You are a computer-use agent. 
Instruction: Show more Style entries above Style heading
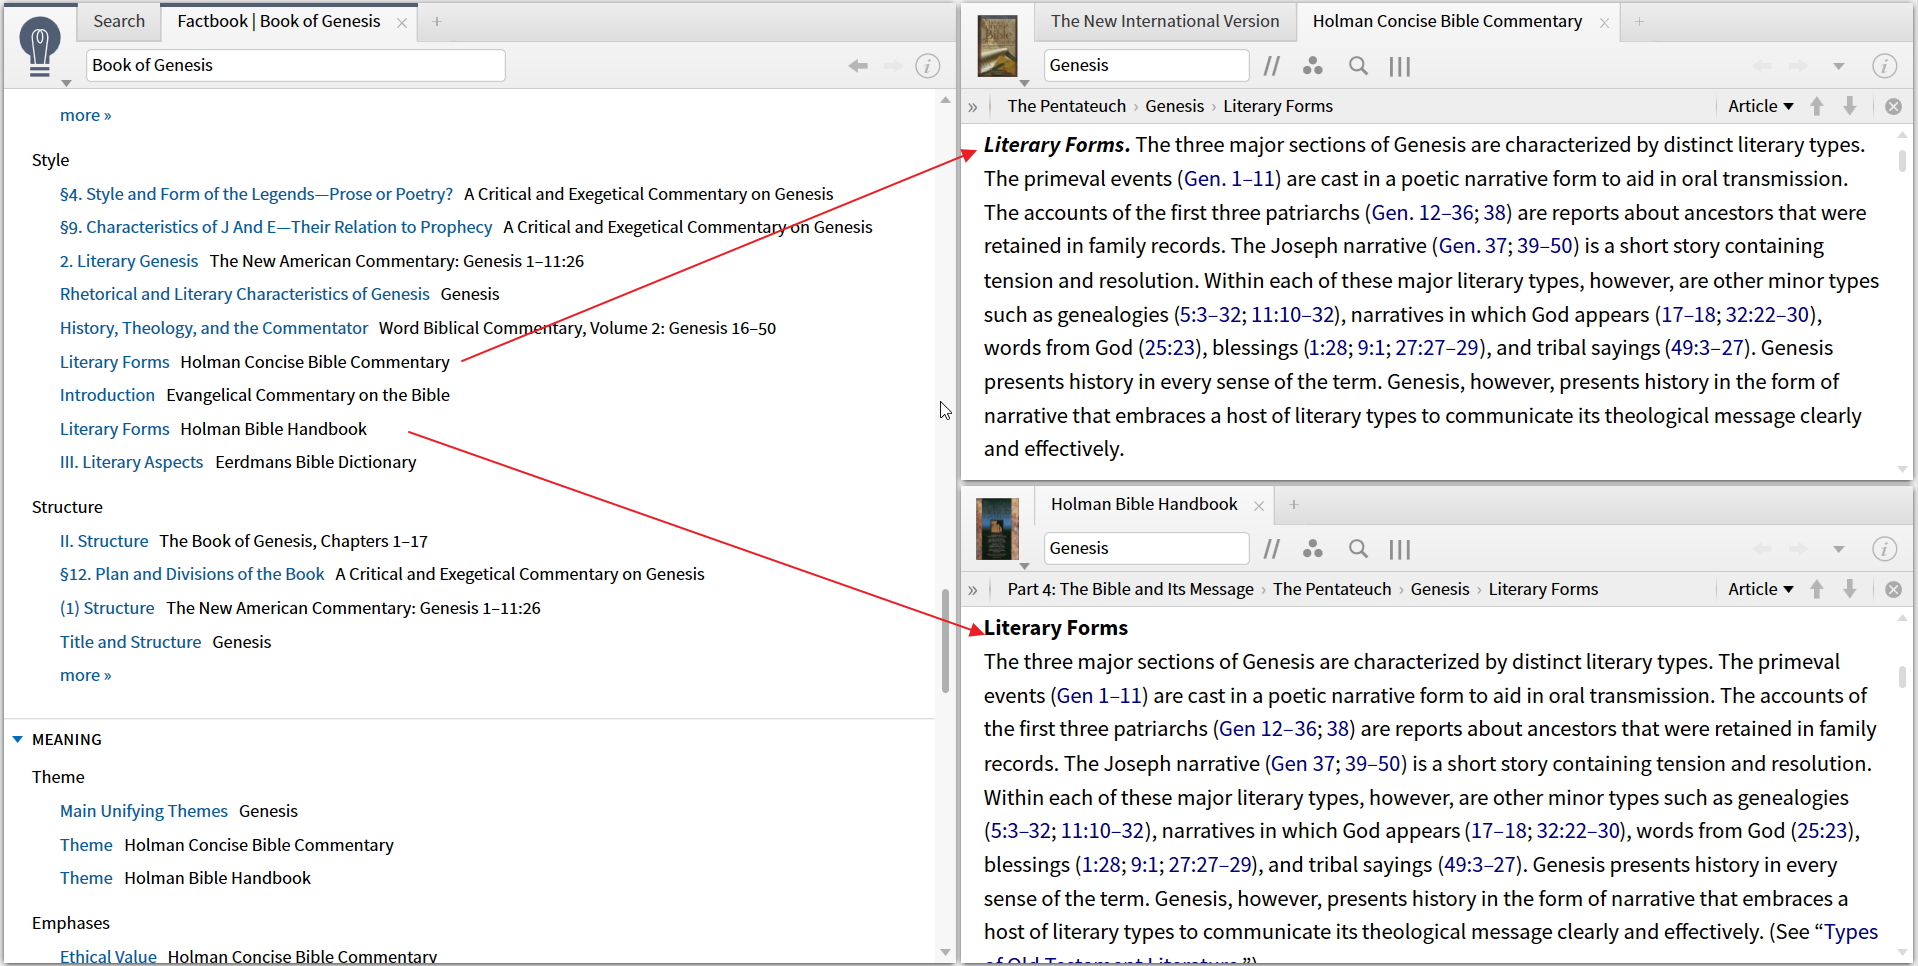(x=85, y=115)
